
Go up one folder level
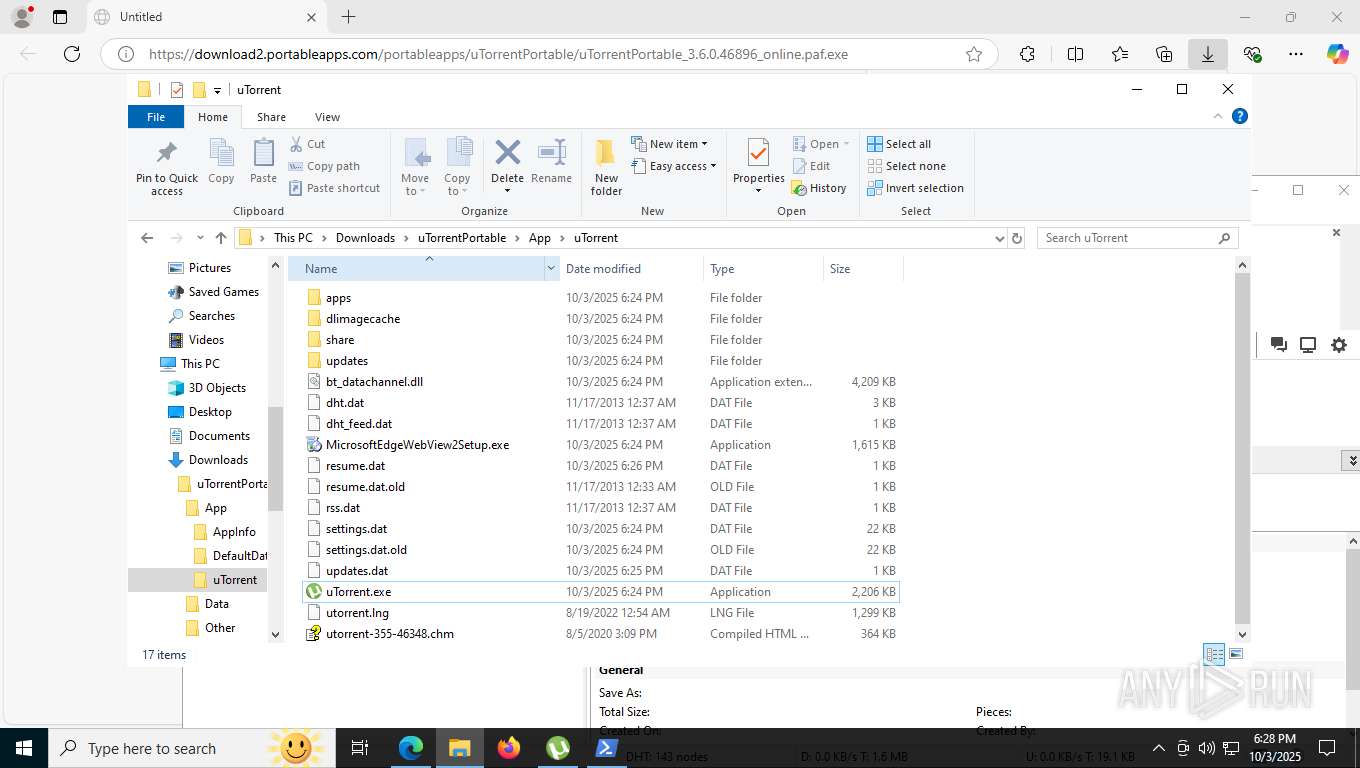[x=221, y=238]
